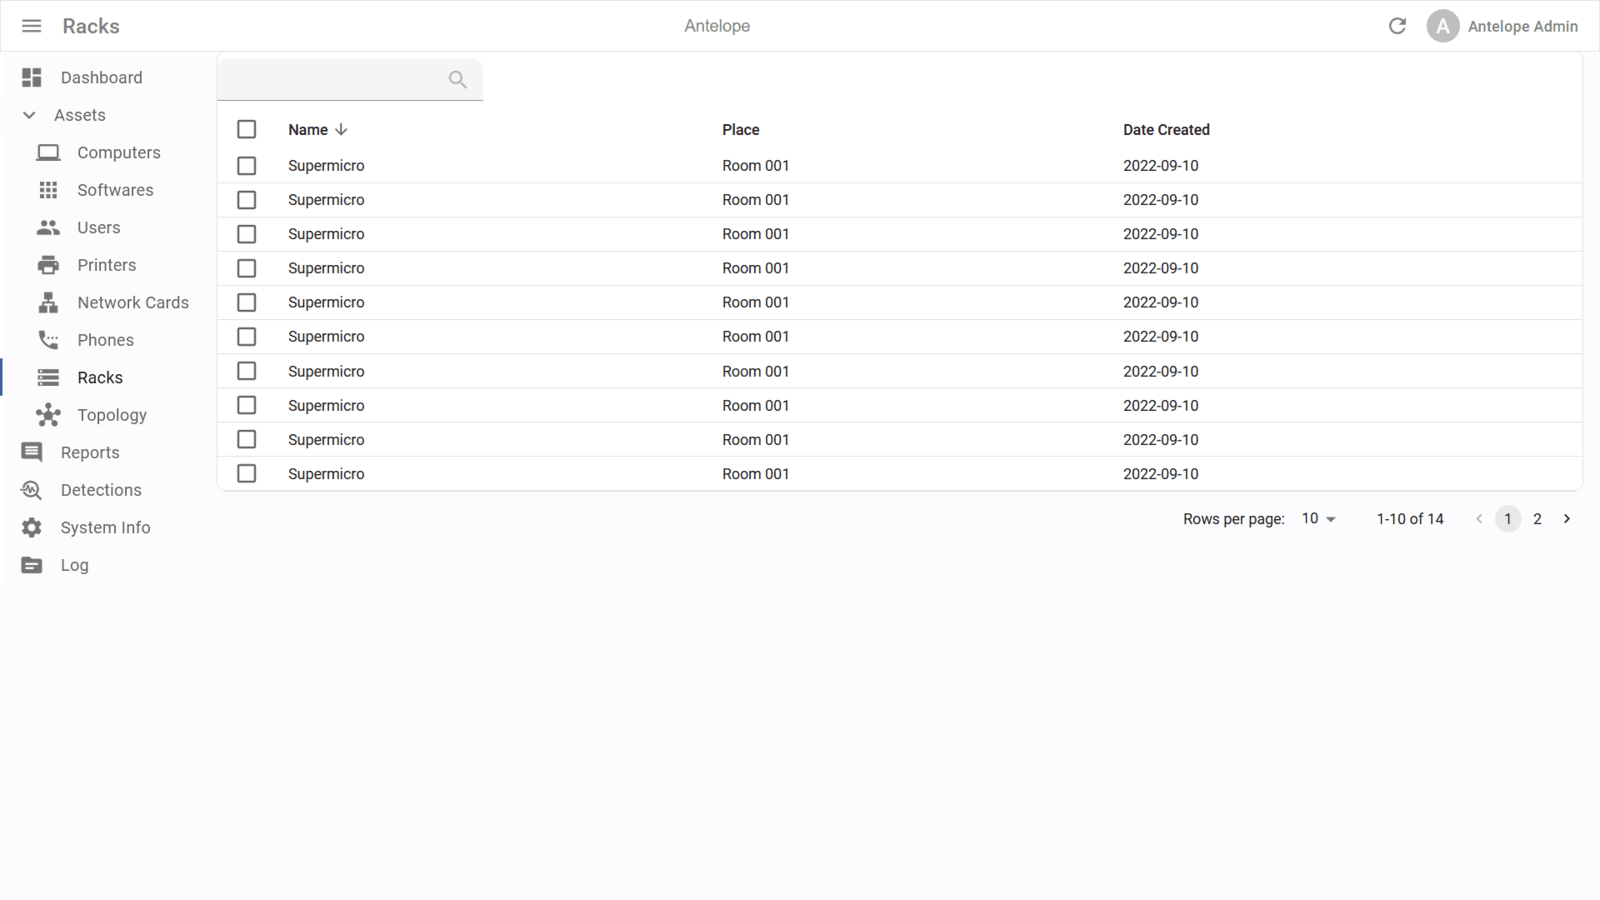
Task: Open Reports in the sidebar
Action: (90, 452)
